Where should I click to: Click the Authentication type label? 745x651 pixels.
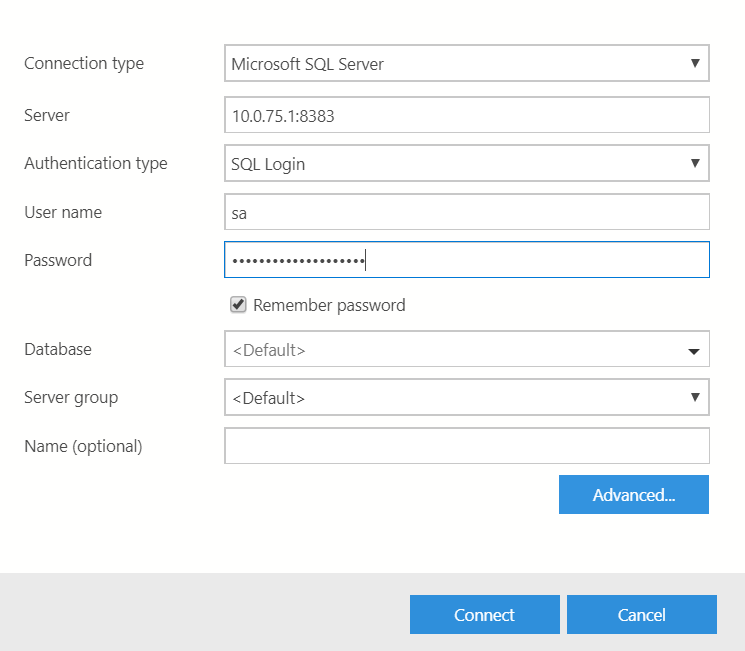(x=96, y=163)
